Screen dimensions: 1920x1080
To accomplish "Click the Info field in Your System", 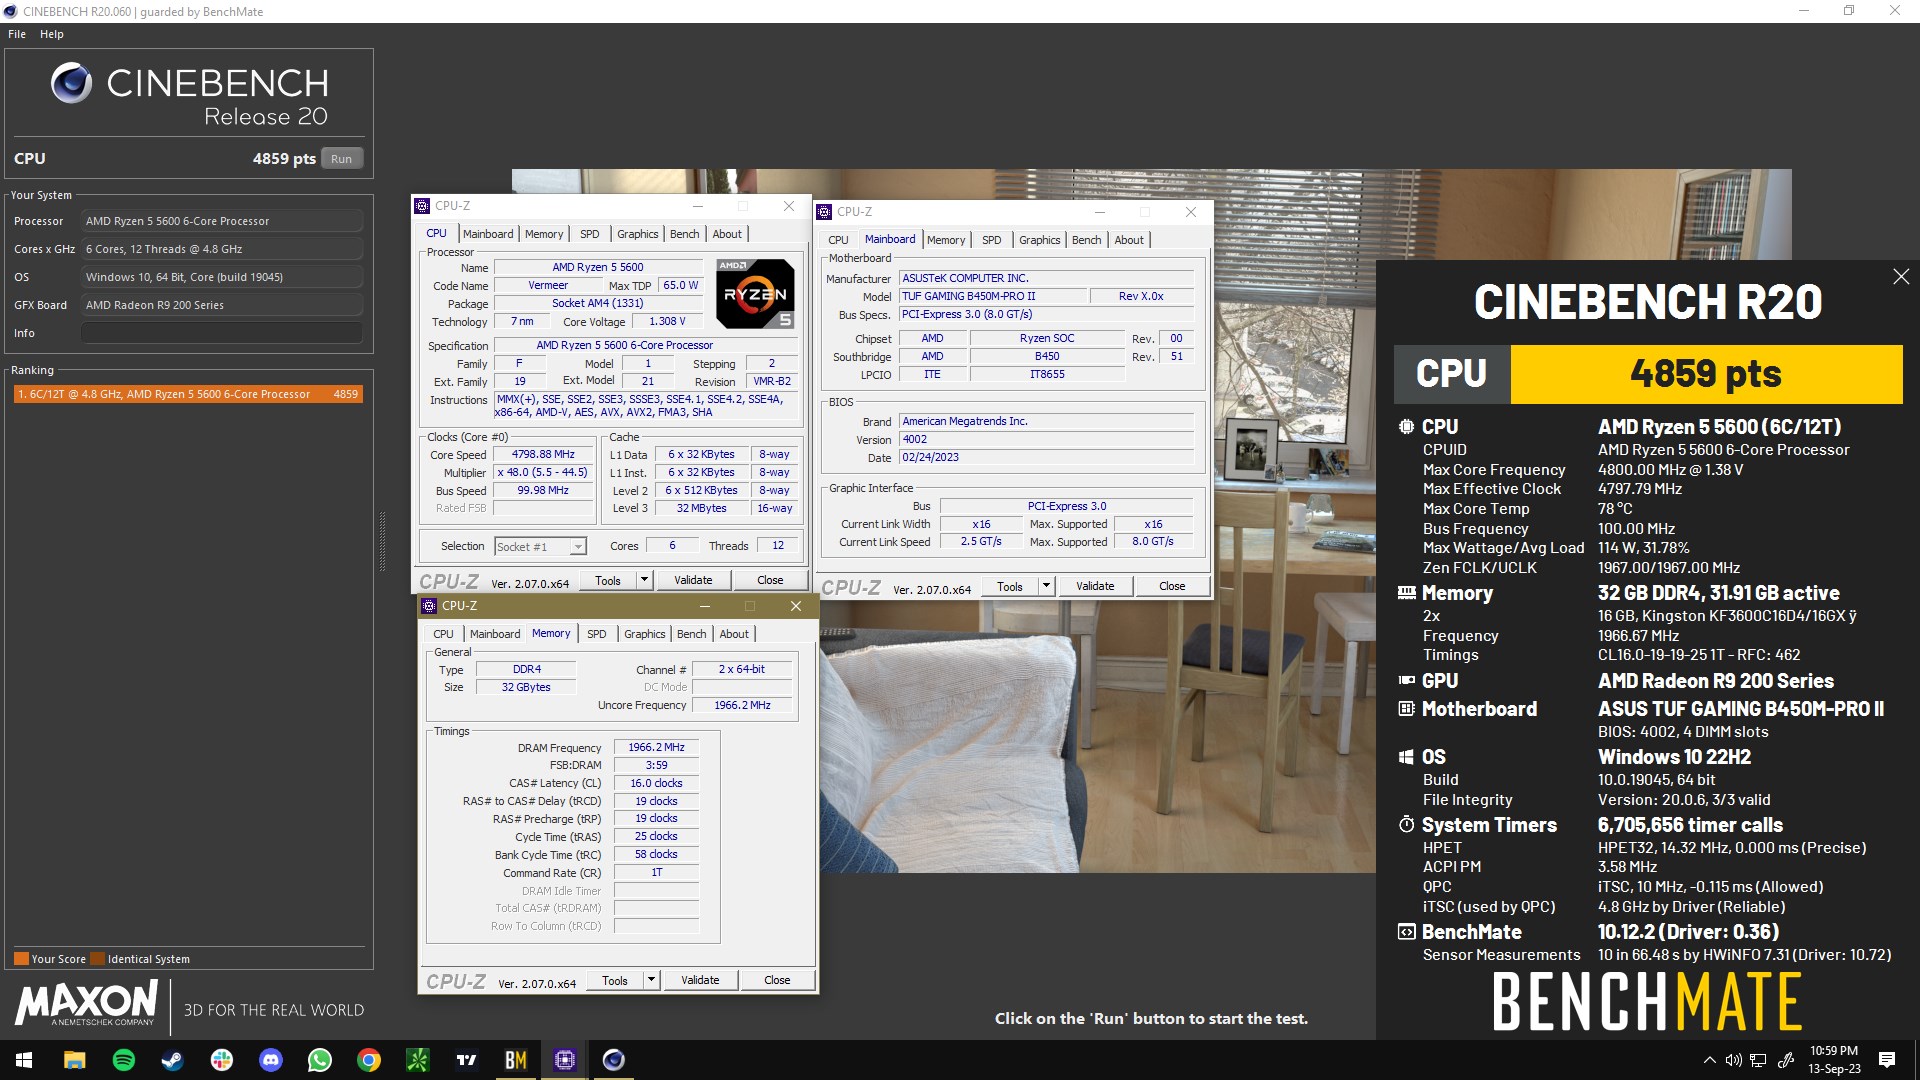I will click(222, 333).
